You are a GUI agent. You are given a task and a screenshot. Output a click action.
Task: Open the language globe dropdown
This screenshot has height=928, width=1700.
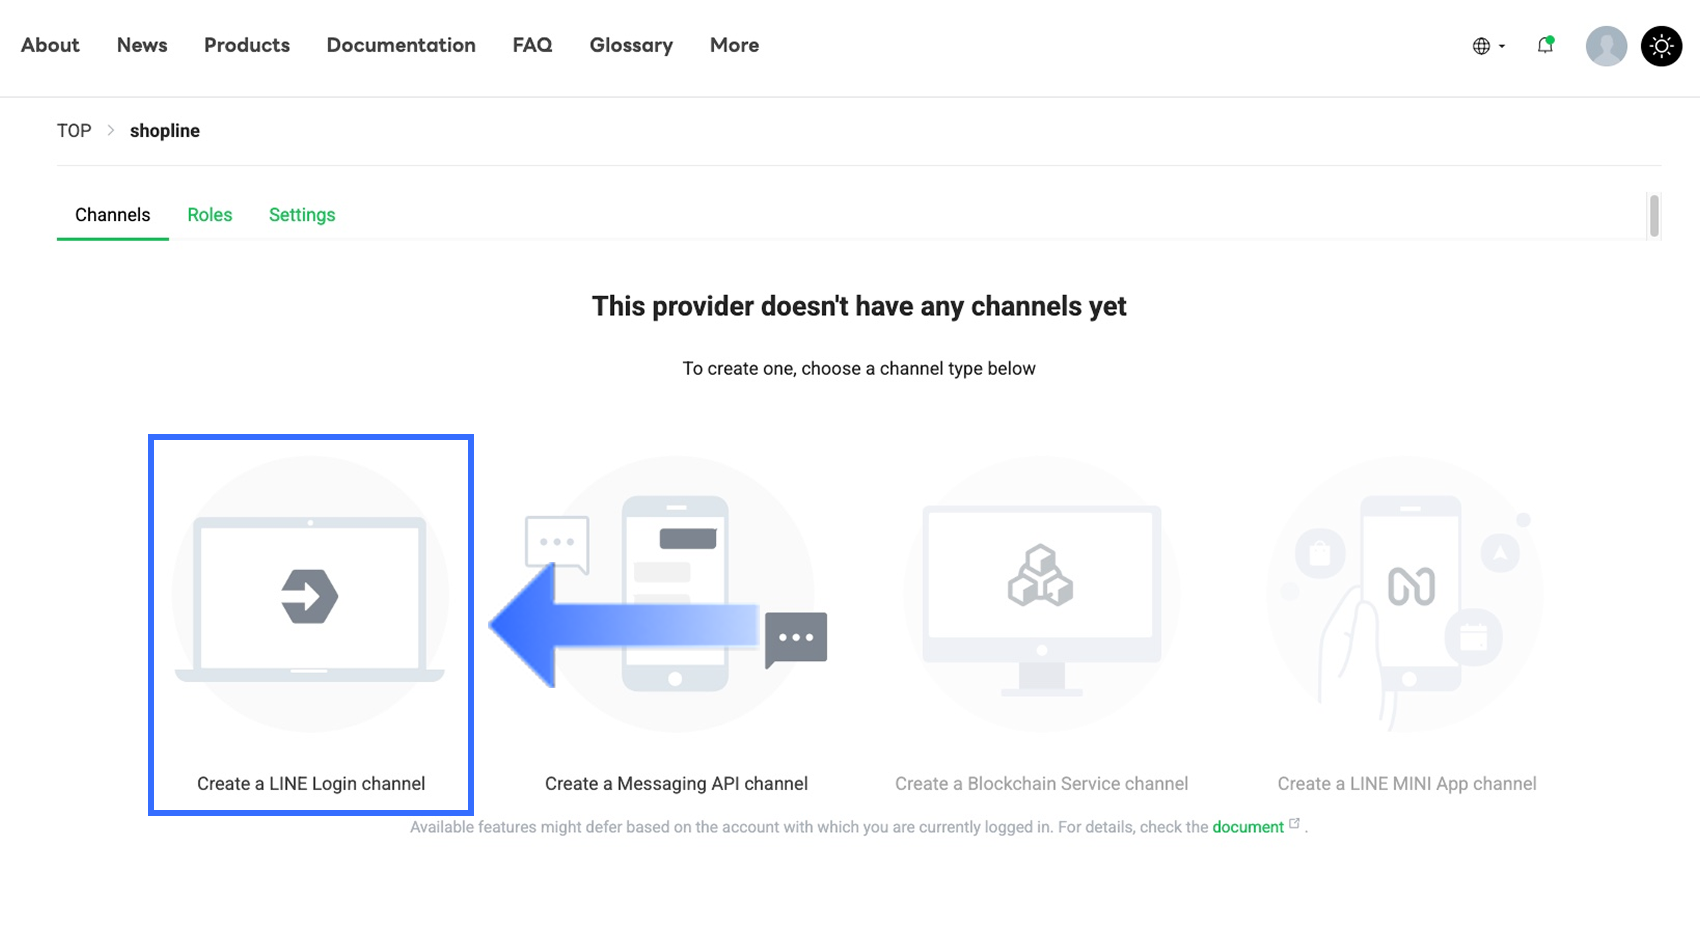(1488, 46)
